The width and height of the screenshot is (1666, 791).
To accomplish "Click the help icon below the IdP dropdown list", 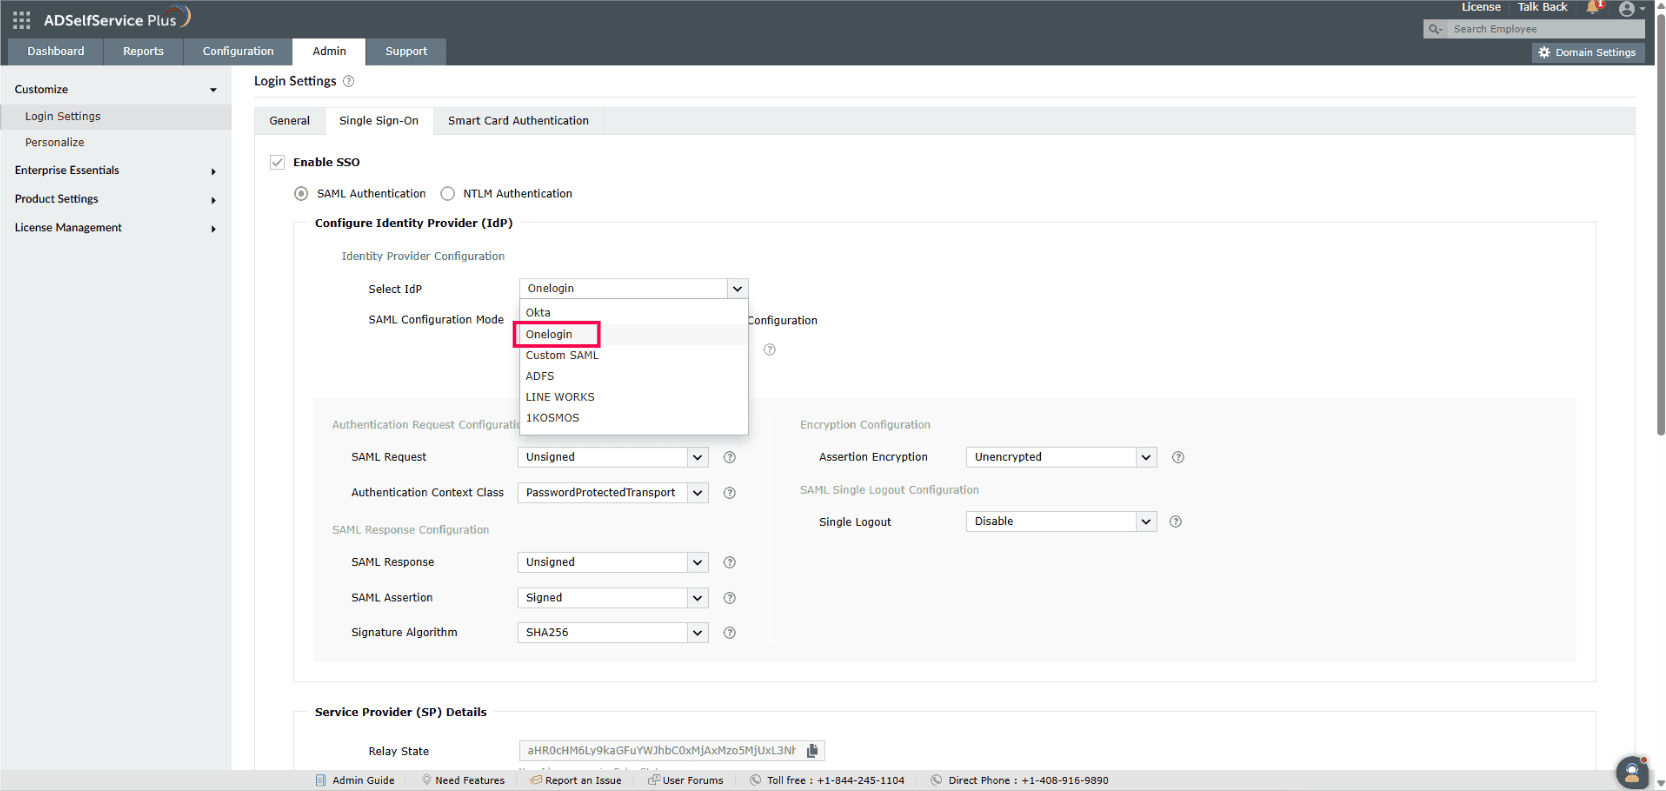I will coord(769,350).
